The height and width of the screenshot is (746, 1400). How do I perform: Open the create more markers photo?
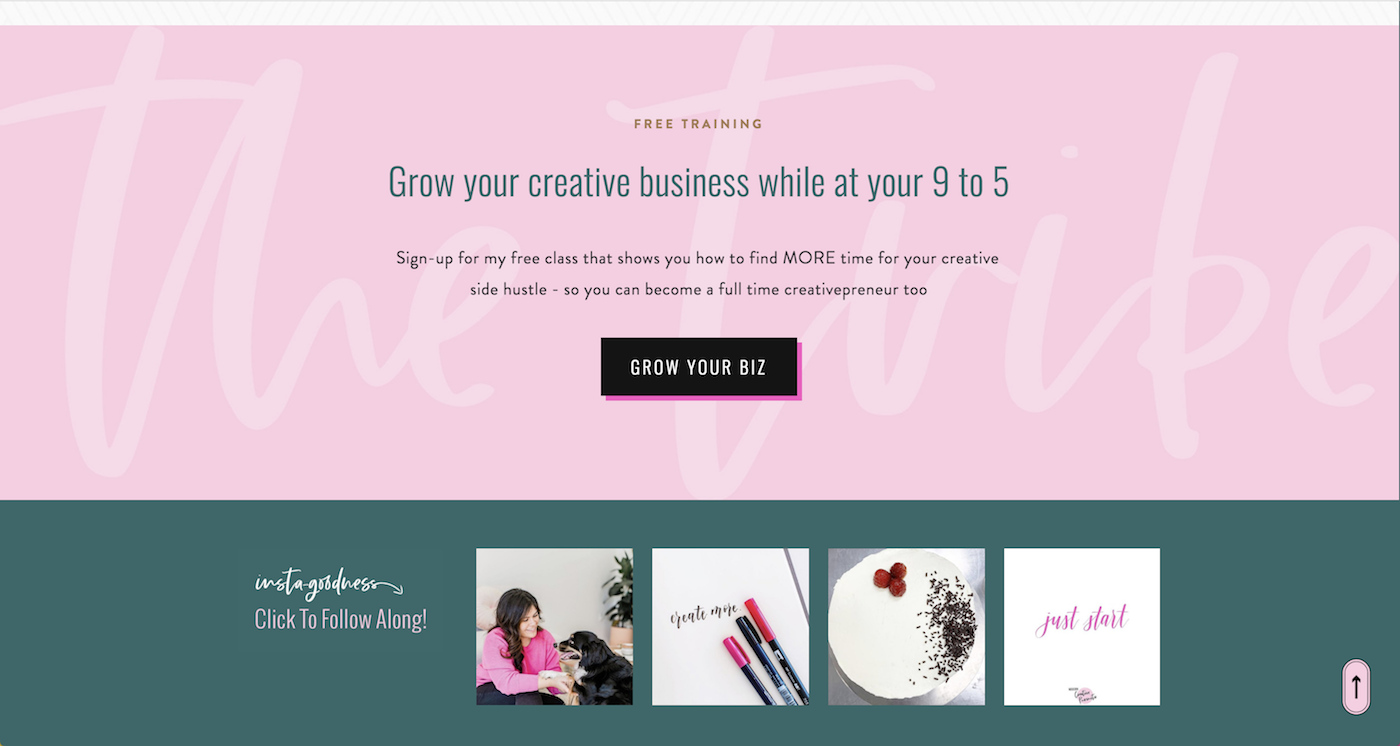click(x=730, y=627)
